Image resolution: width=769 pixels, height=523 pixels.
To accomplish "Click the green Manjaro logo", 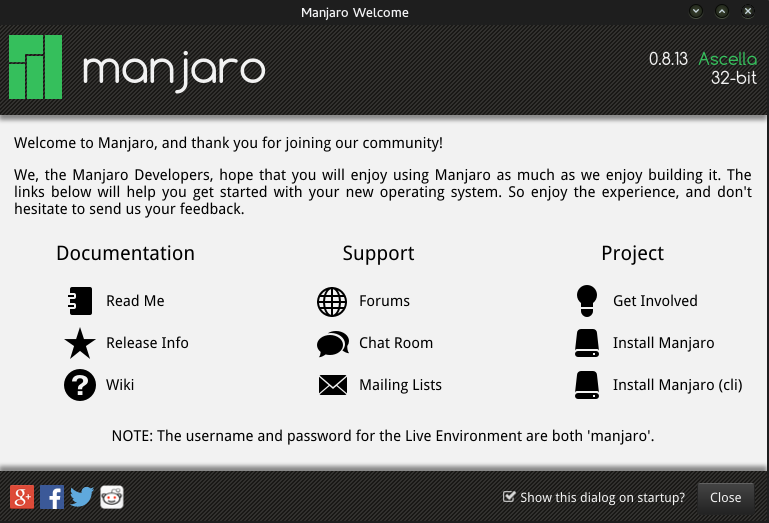I will point(35,67).
